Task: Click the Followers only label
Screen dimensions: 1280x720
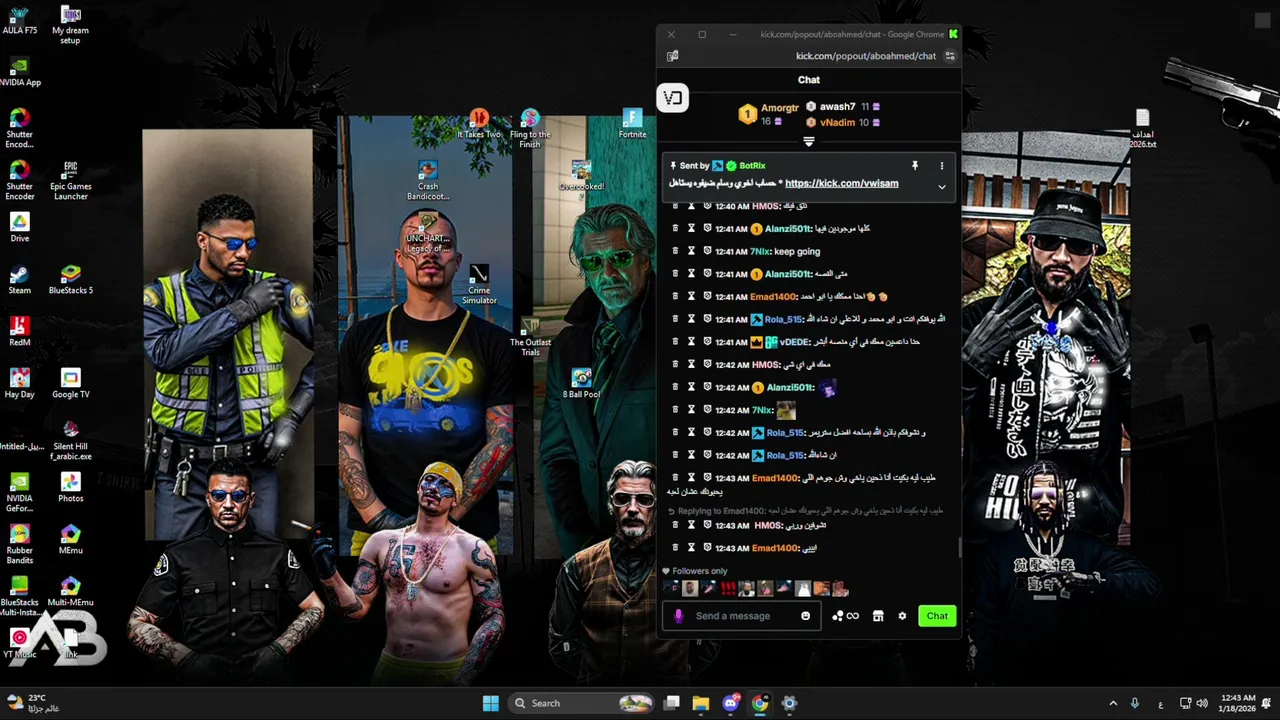Action: (700, 571)
